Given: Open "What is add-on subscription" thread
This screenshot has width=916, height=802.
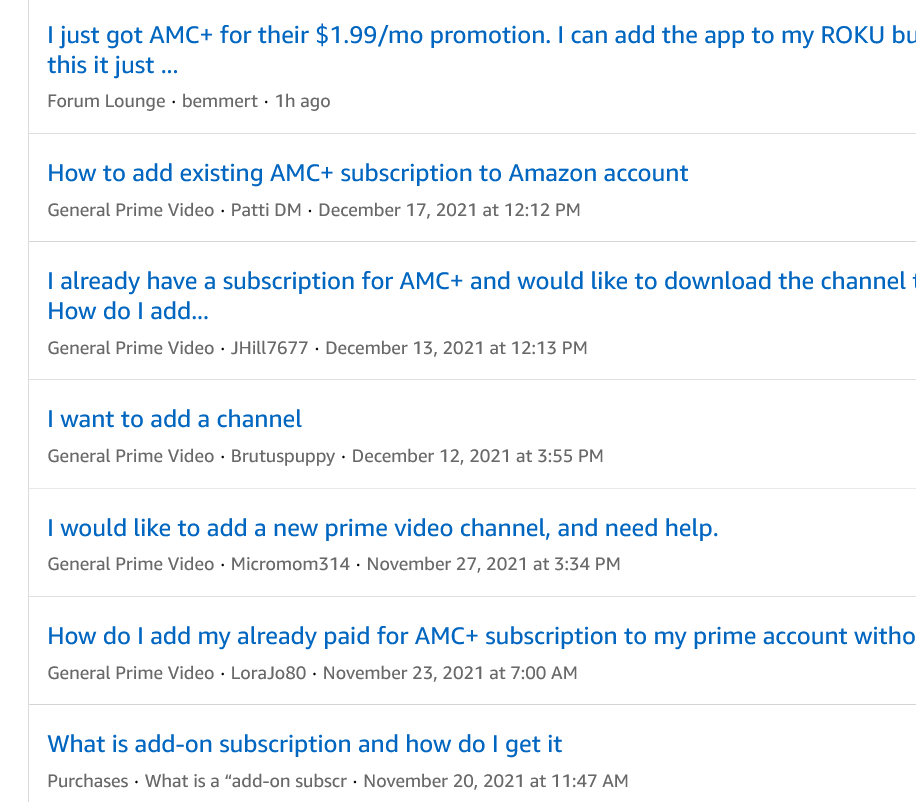Looking at the screenshot, I should 304,744.
